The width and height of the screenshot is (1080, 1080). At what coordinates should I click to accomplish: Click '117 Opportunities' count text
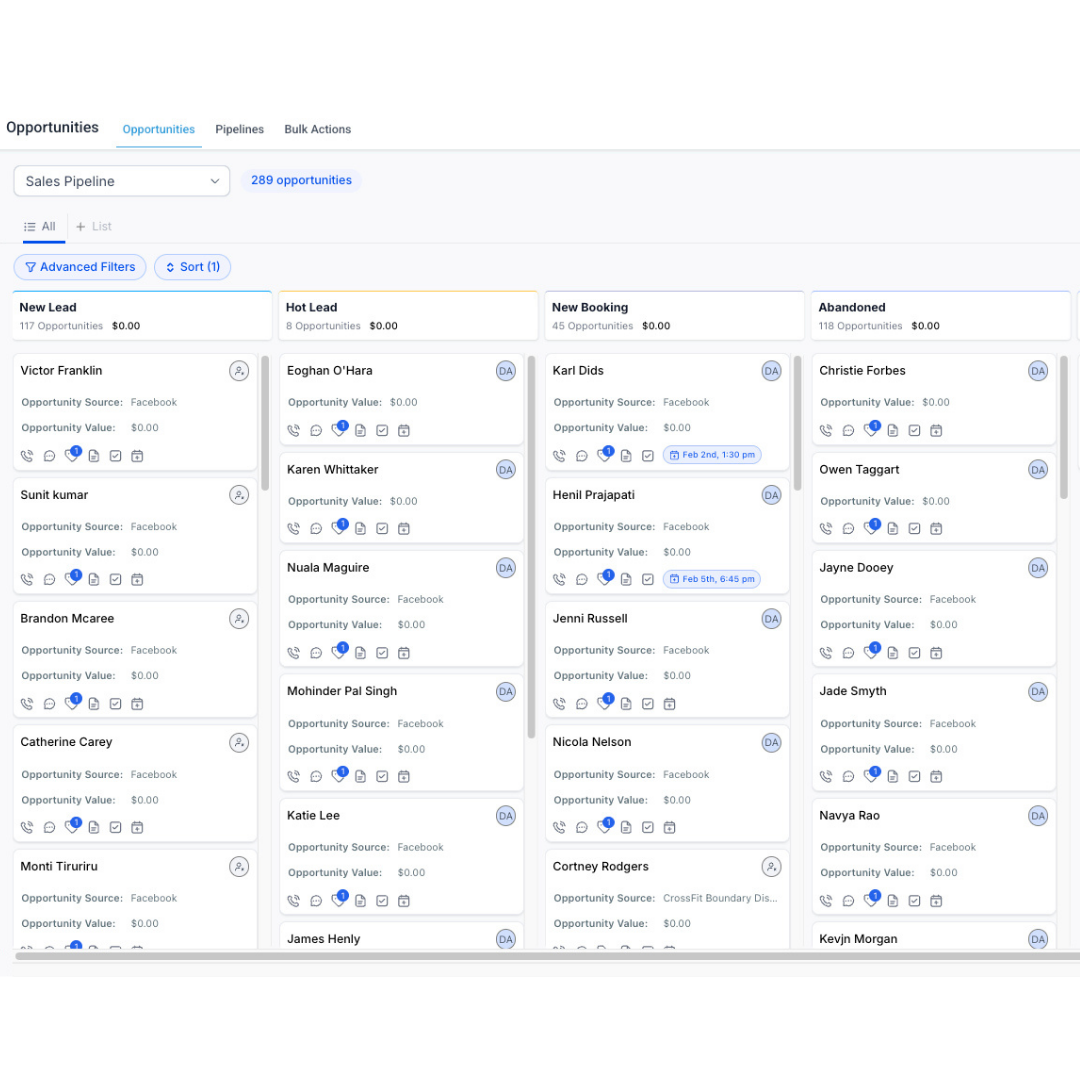point(61,326)
